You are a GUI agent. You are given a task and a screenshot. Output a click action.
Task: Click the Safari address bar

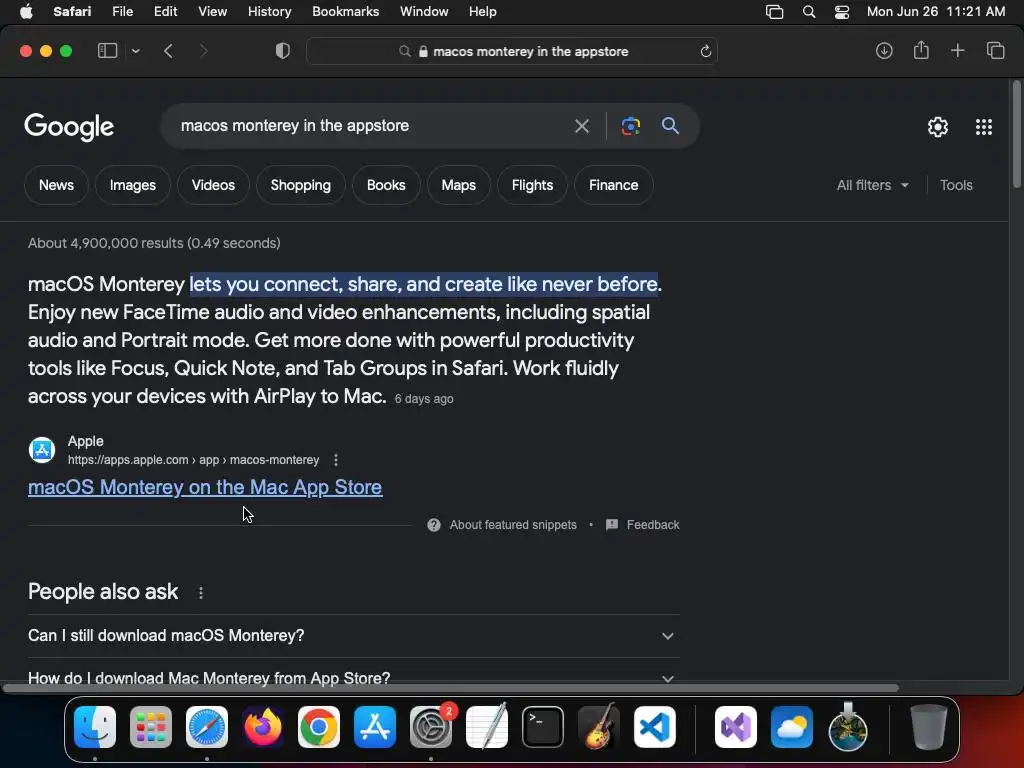[511, 51]
